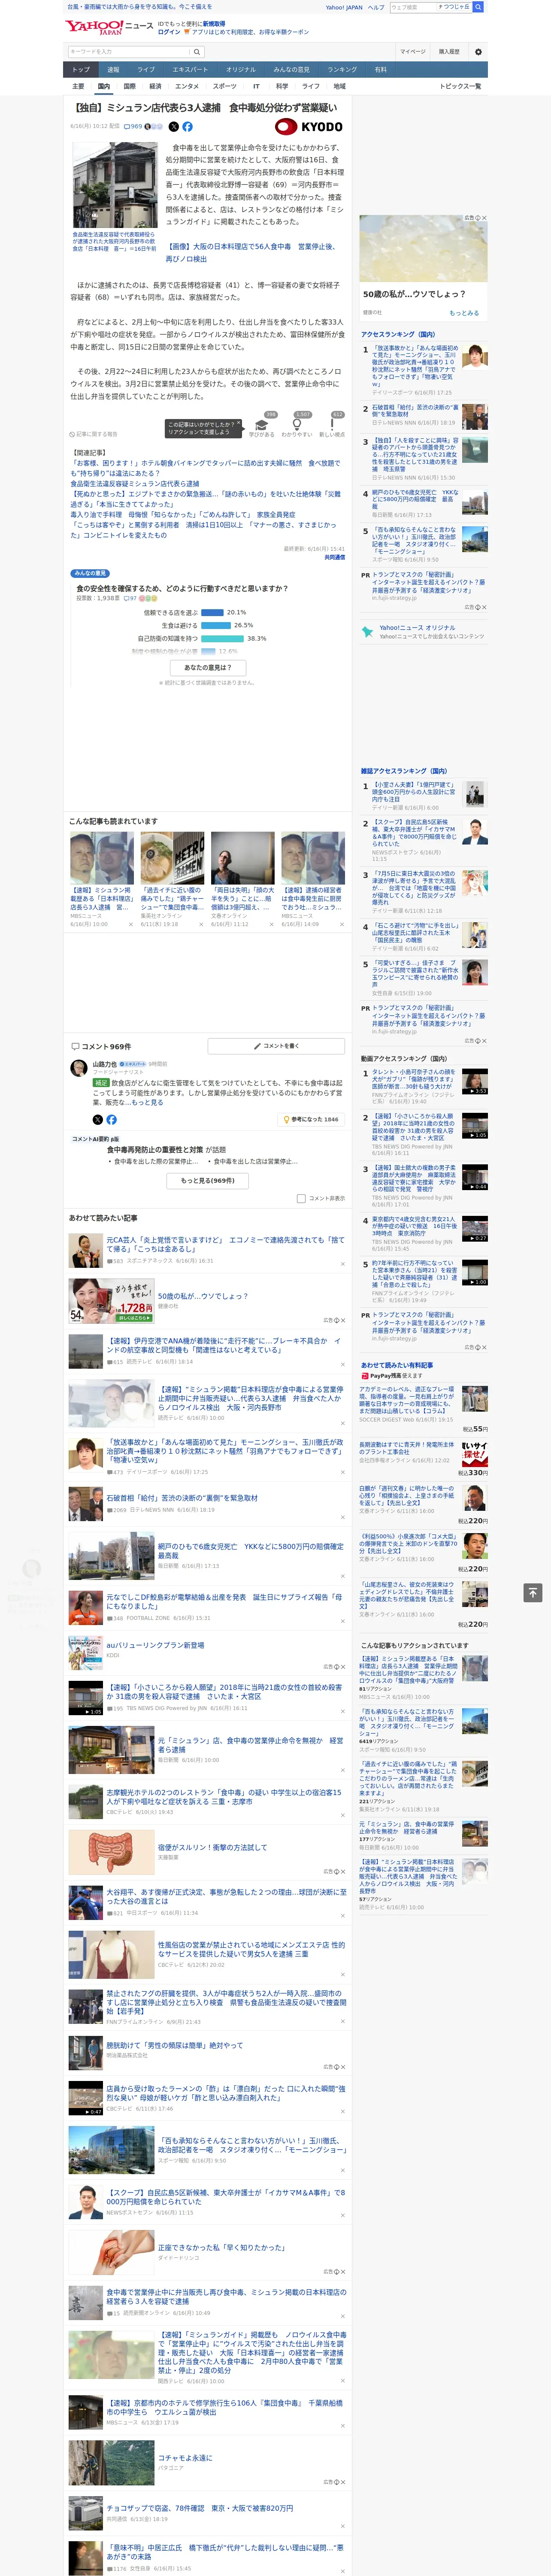Close the reaction tooltip popup
The width and height of the screenshot is (551, 2576).
pyautogui.click(x=239, y=422)
